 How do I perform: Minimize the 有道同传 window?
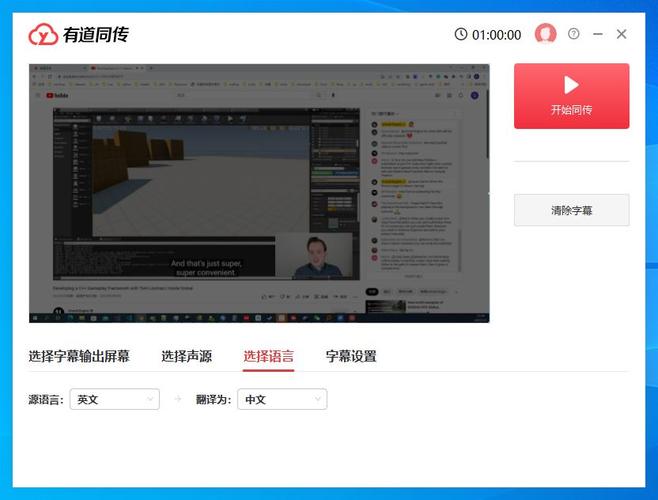click(x=598, y=34)
